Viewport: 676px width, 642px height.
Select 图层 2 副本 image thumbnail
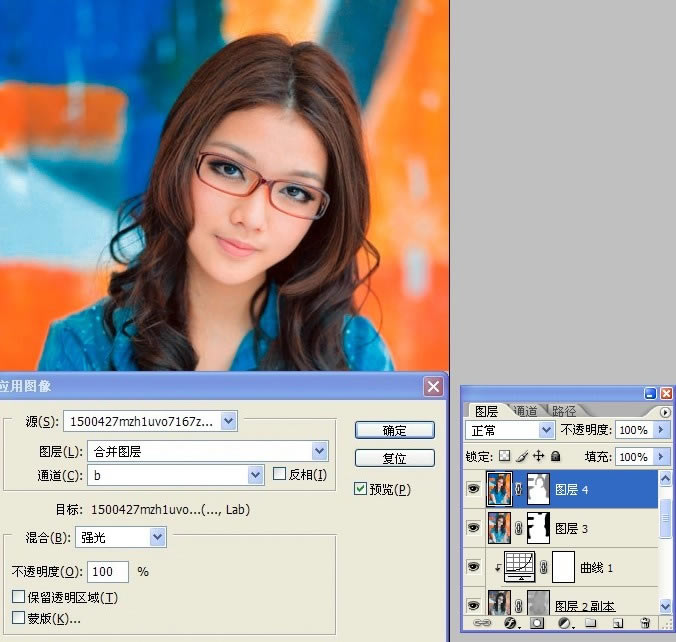tap(499, 602)
